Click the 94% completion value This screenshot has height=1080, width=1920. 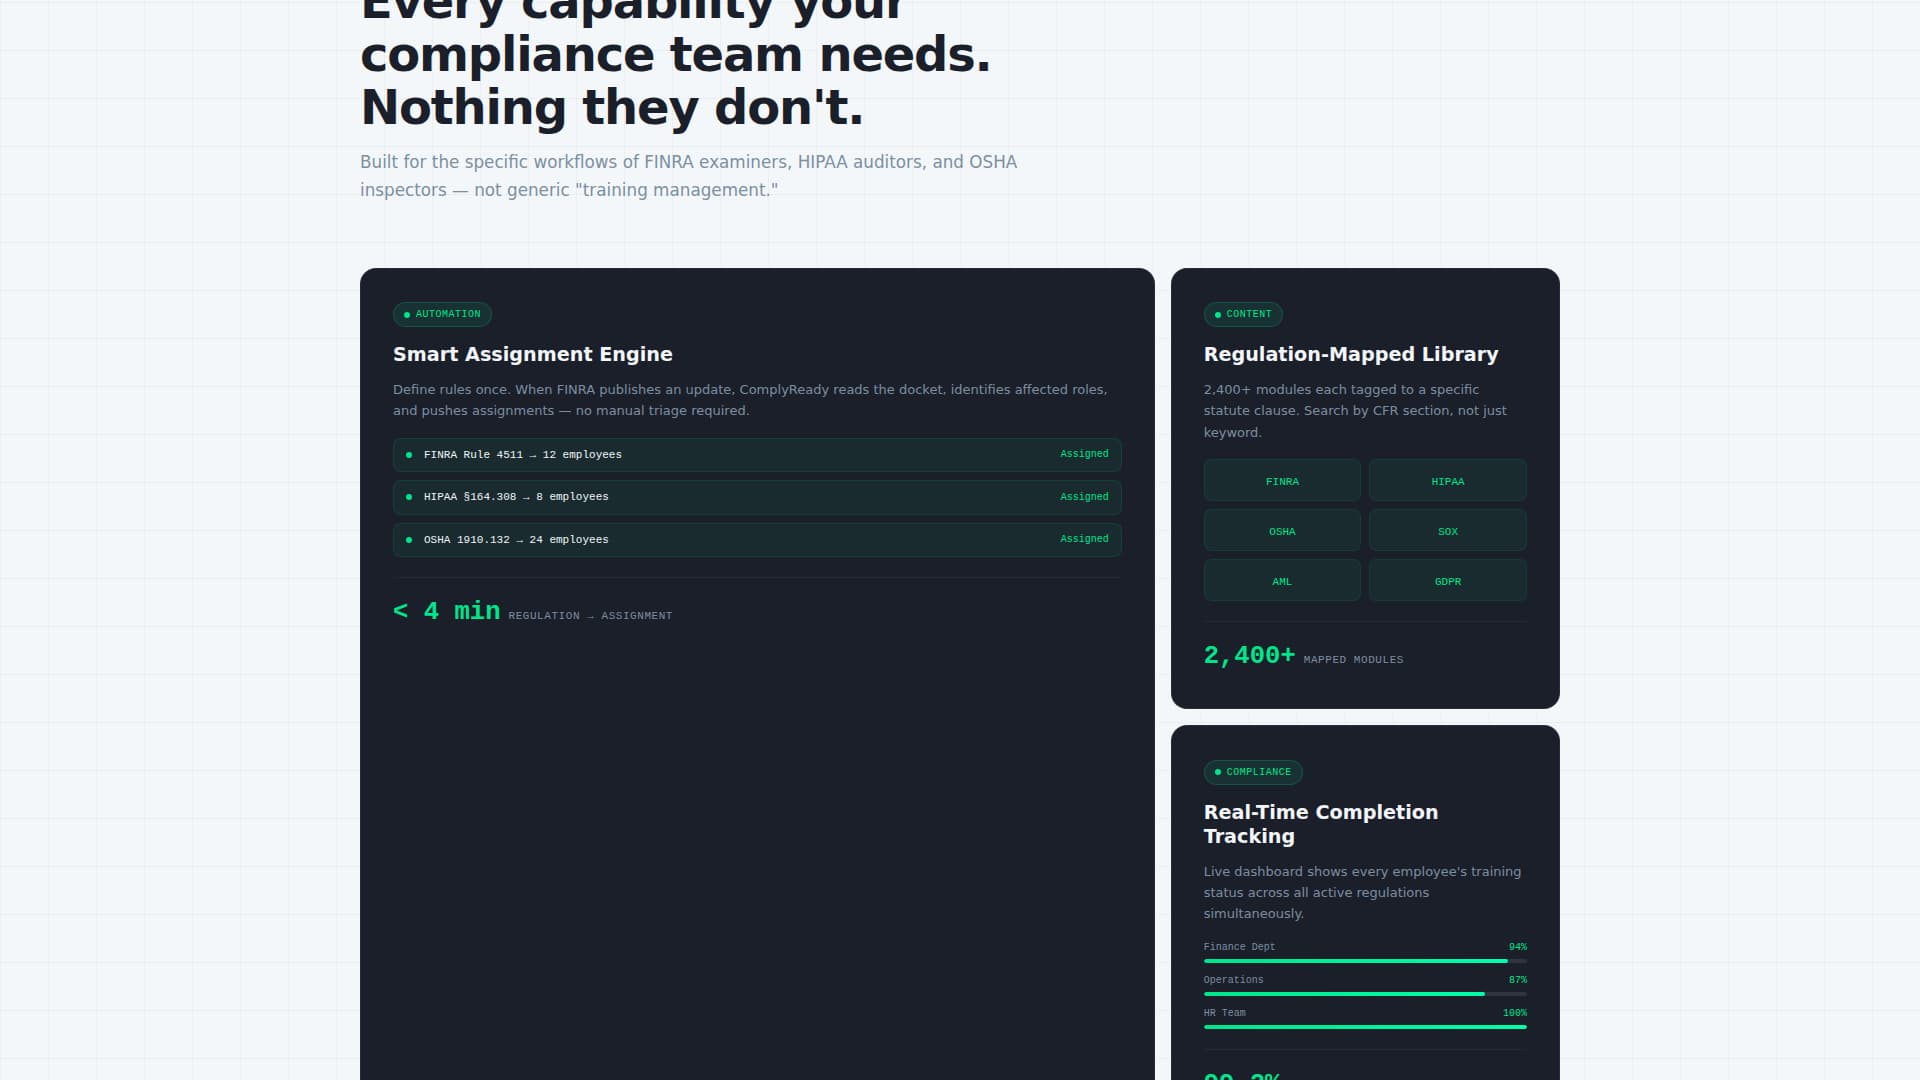1517,947
